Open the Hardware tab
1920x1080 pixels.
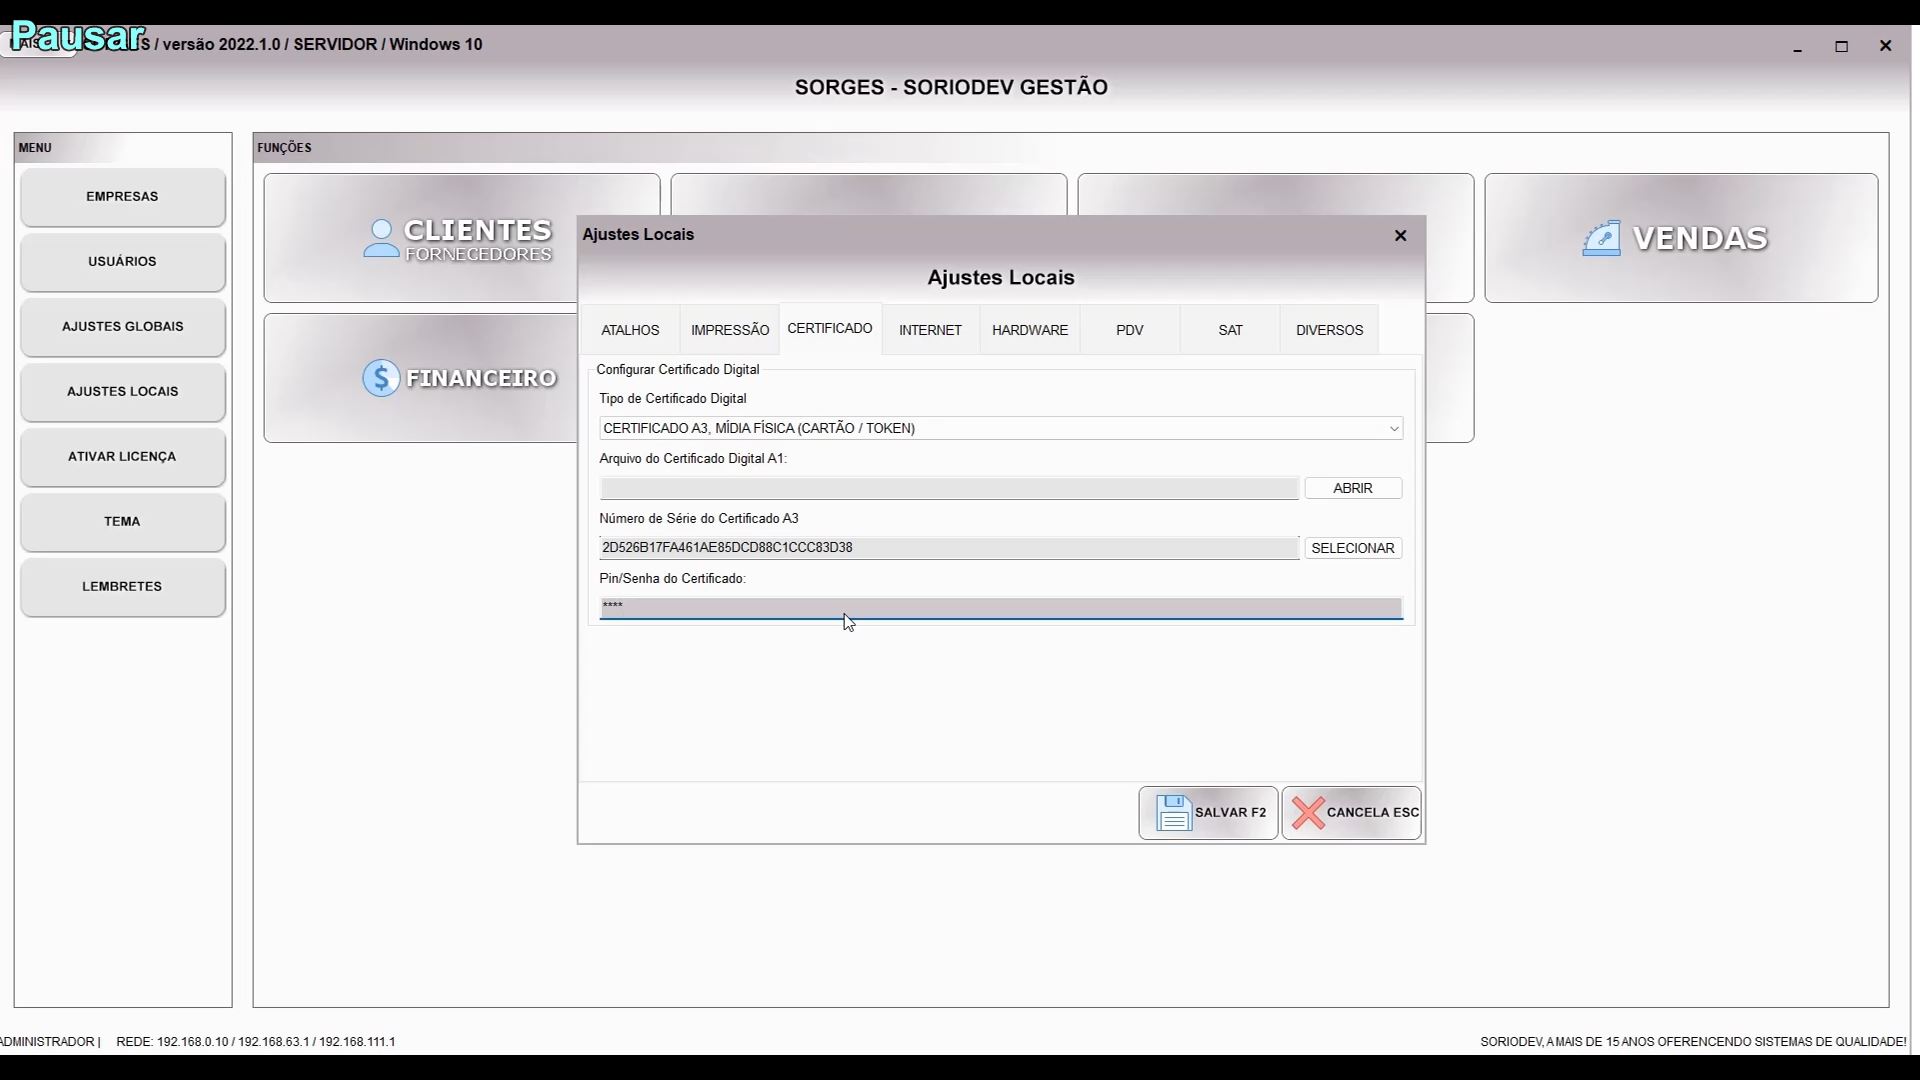tap(1030, 330)
